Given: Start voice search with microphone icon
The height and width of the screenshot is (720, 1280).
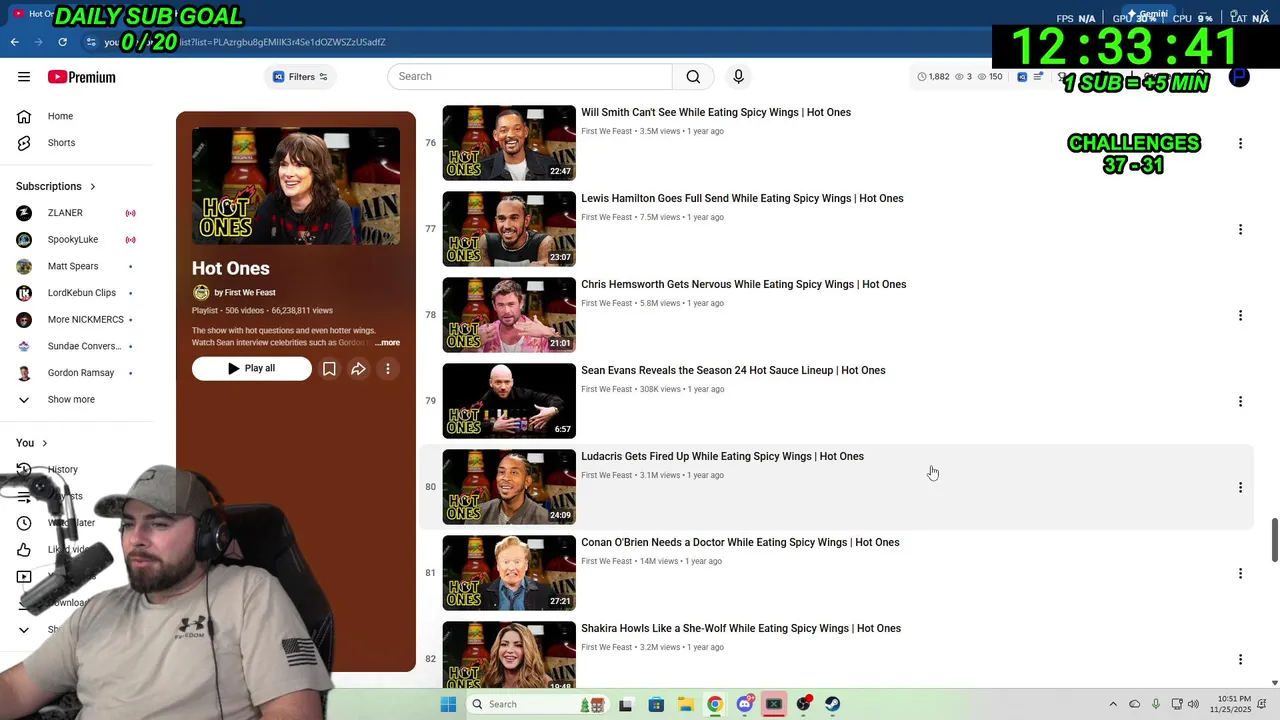Looking at the screenshot, I should [x=738, y=77].
